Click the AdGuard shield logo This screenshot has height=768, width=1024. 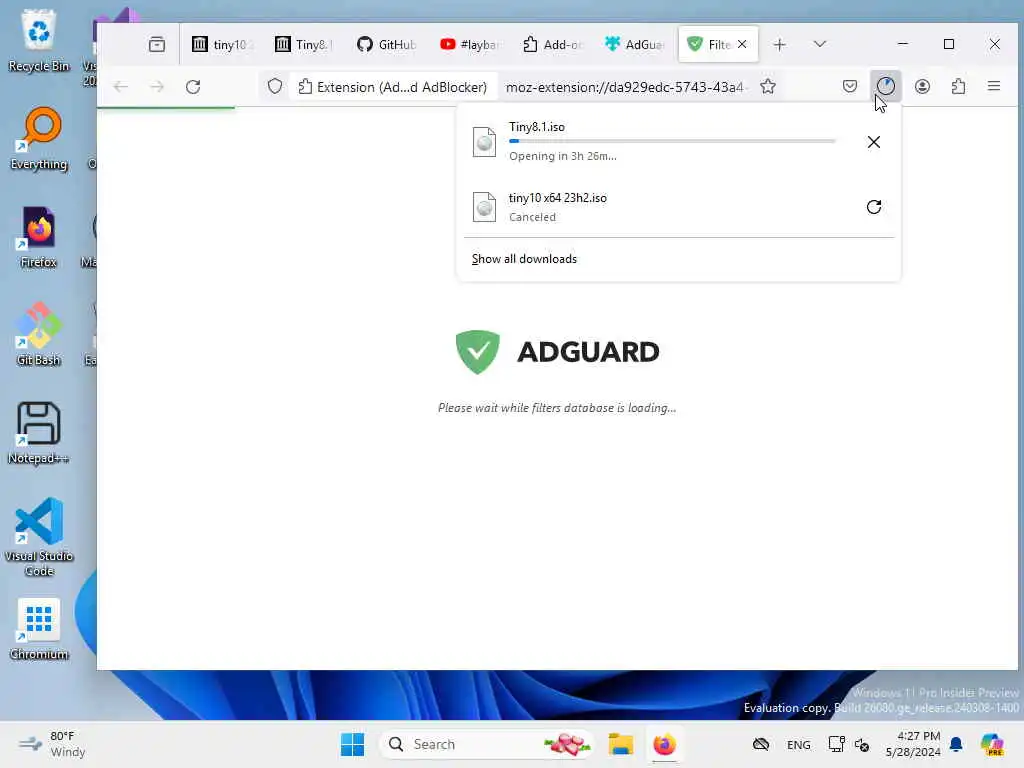(477, 351)
